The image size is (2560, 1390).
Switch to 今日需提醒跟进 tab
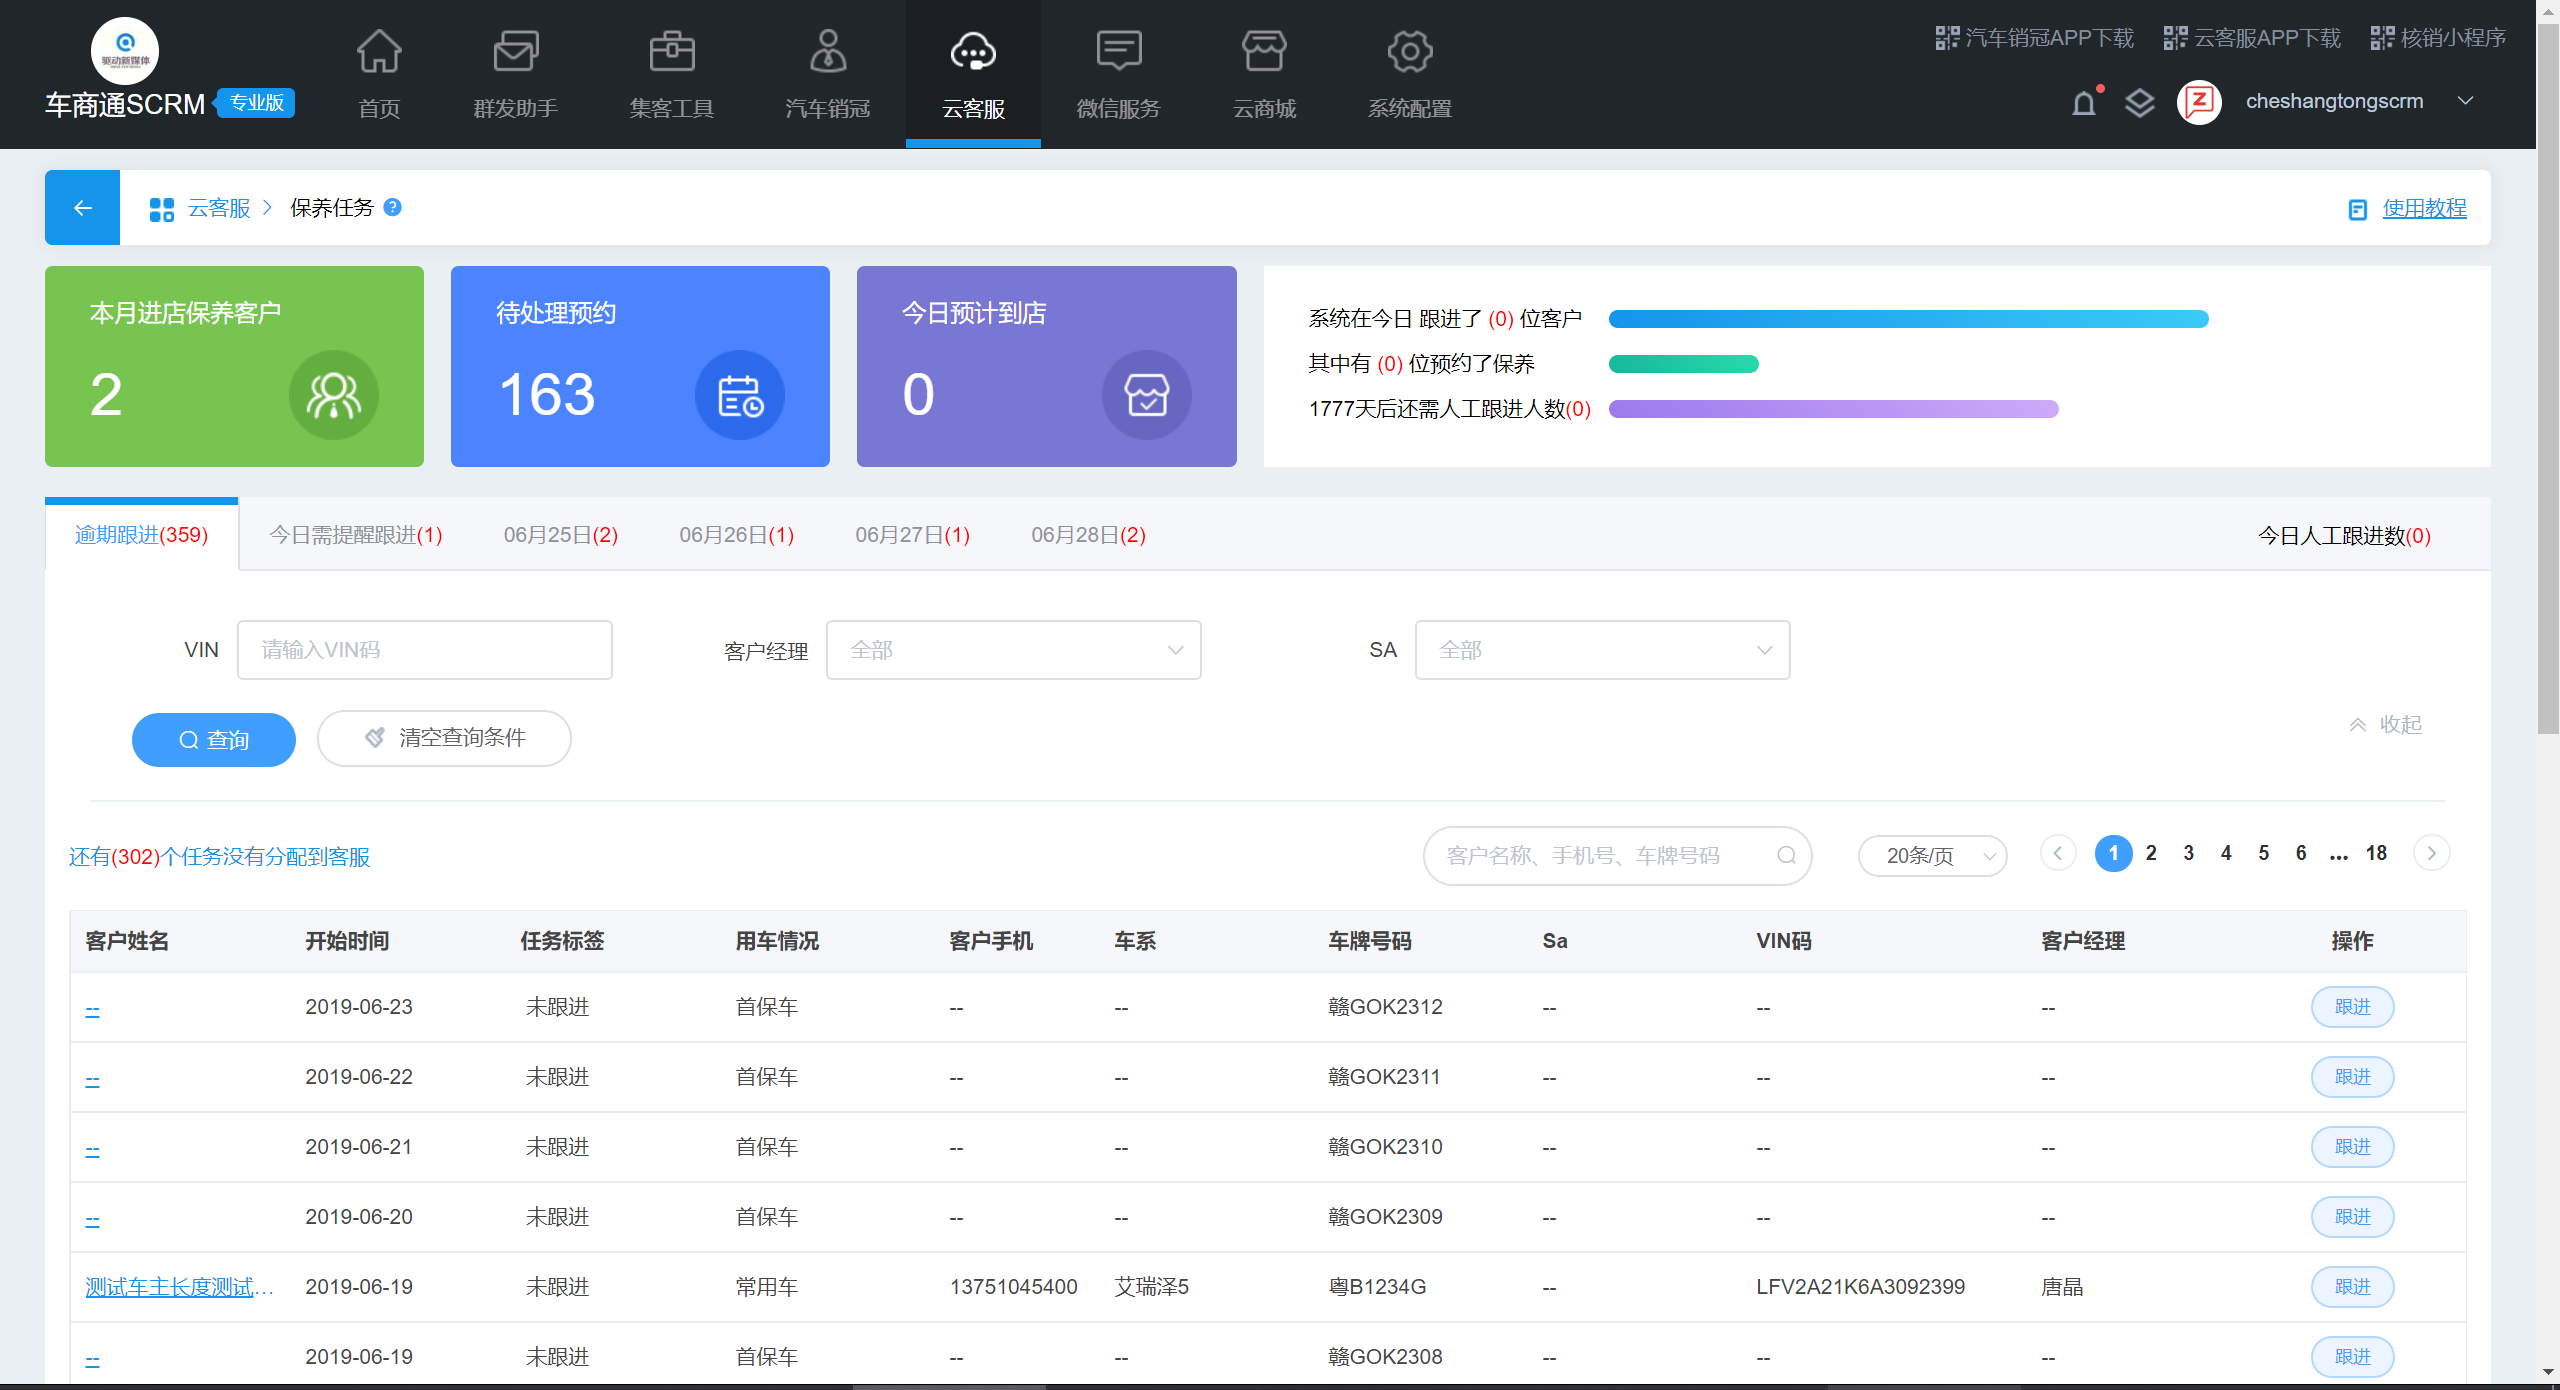(355, 535)
